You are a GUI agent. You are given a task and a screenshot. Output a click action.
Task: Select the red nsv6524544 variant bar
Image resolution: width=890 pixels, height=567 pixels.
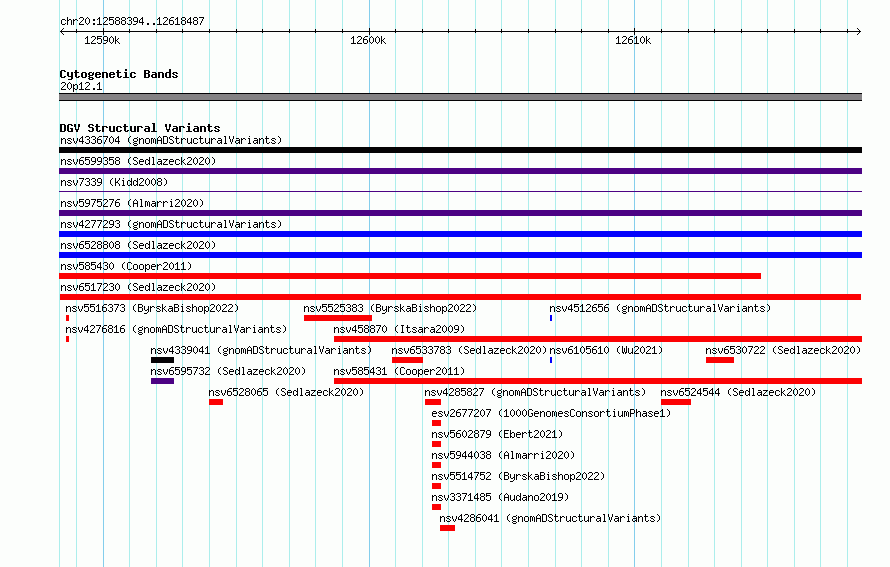click(676, 402)
